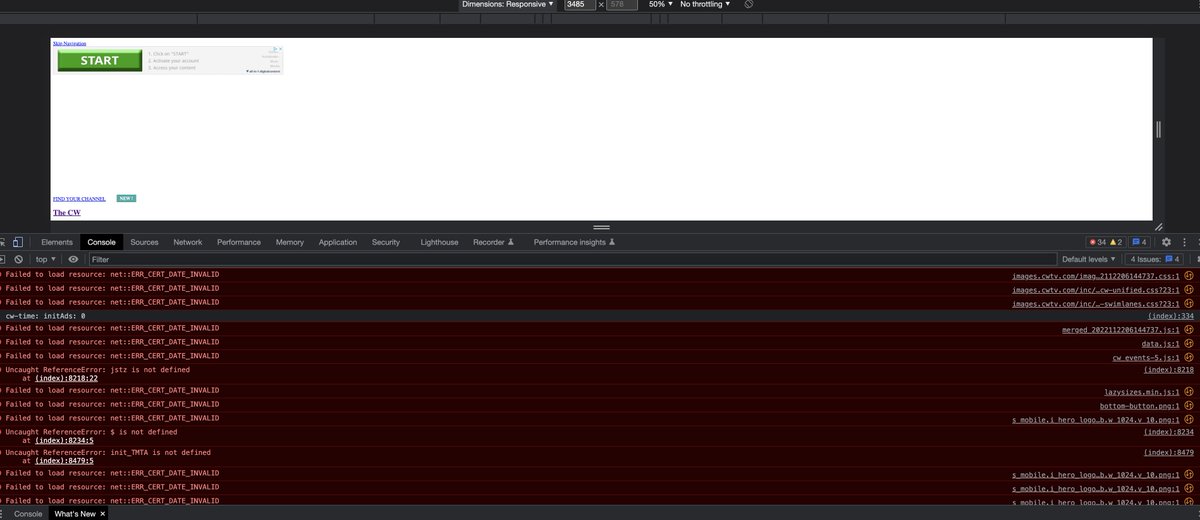Screen dimensions: 1200x520
Task: Click the FIND YOUR CHANNEL link
Action: click(79, 199)
